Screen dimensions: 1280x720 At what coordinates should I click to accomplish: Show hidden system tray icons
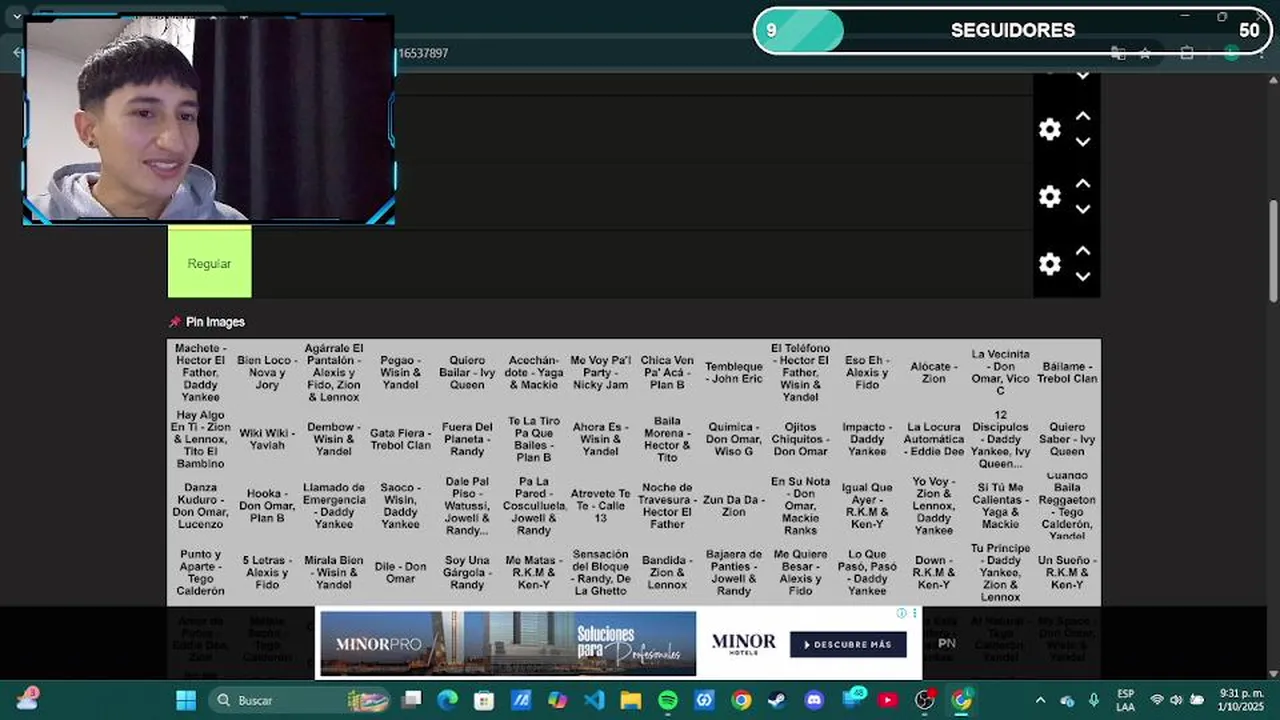(x=1040, y=700)
